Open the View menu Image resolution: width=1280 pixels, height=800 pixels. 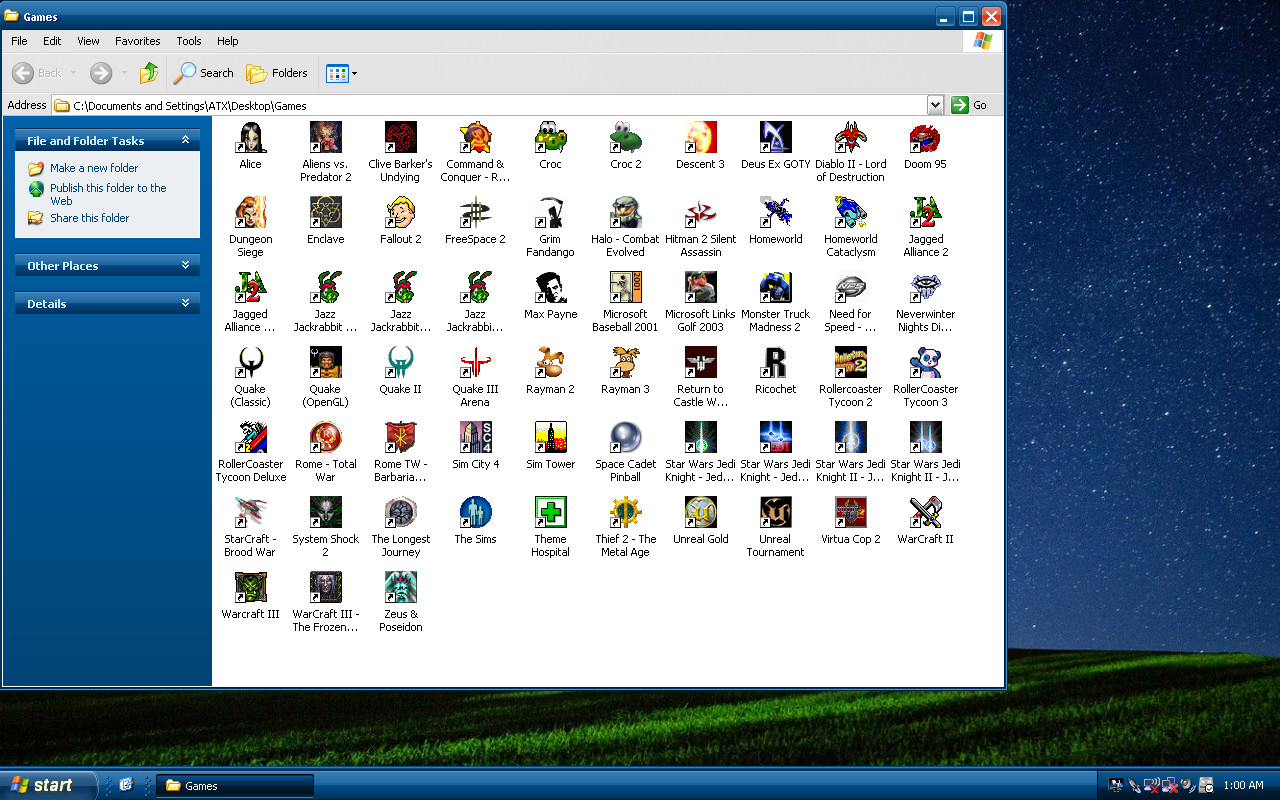[88, 41]
